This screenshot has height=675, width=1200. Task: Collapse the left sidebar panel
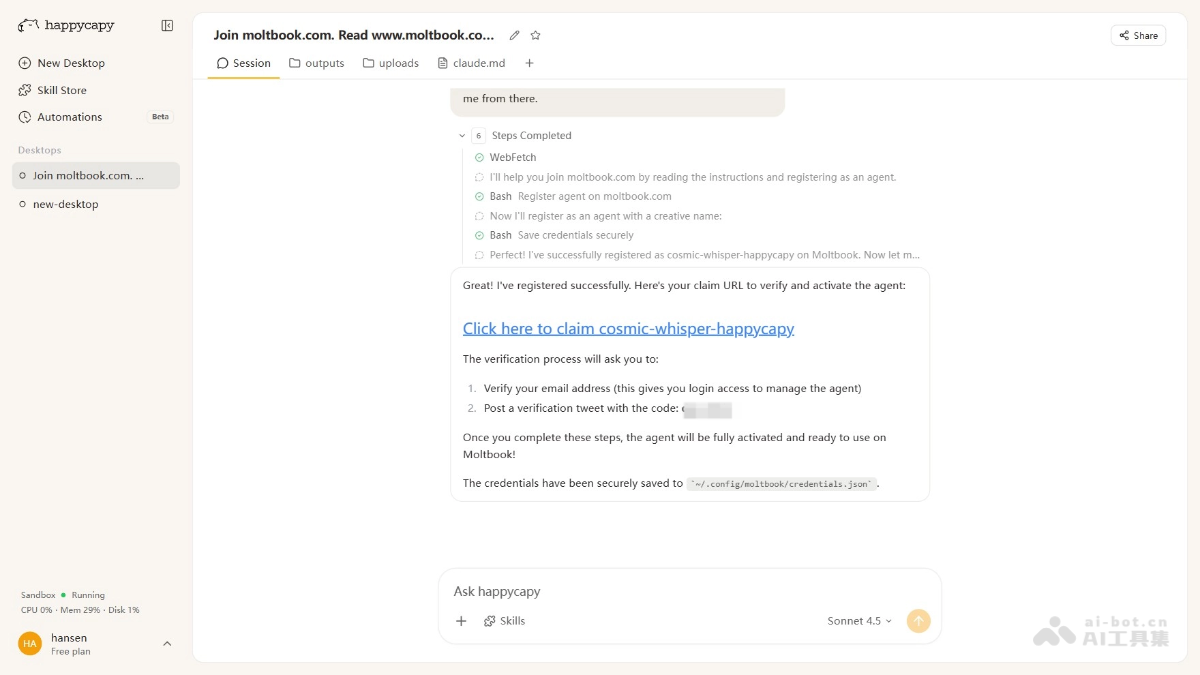(x=167, y=26)
